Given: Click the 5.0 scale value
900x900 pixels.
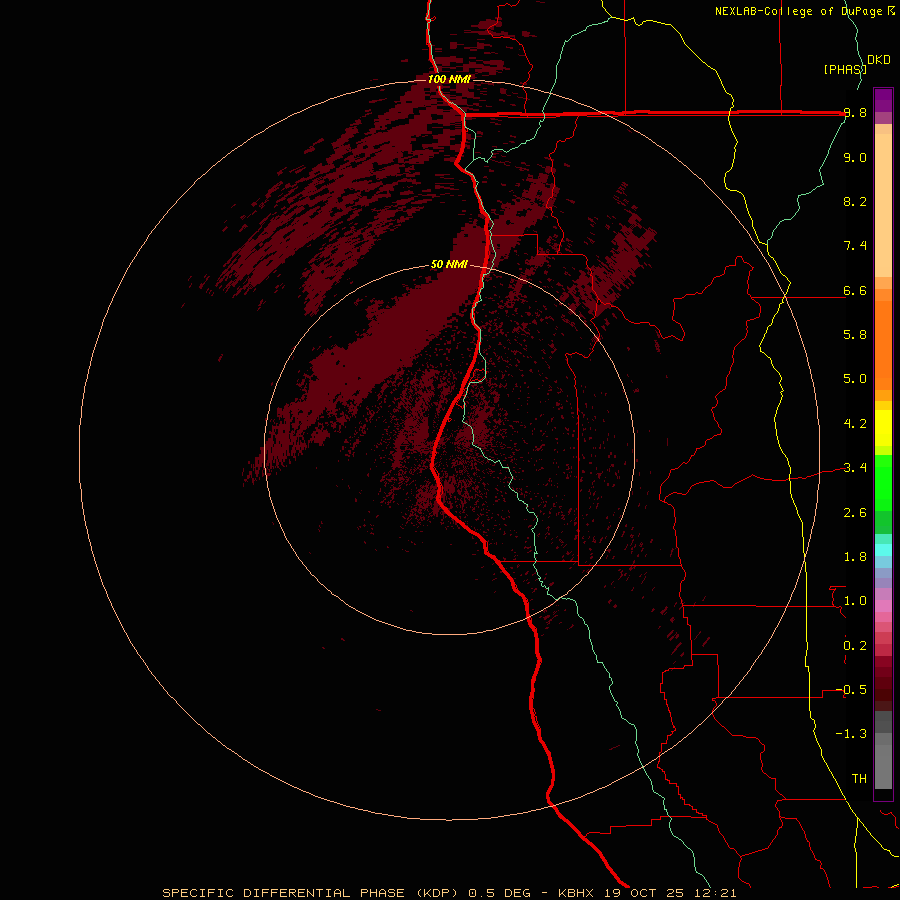Looking at the screenshot, I should pos(855,379).
